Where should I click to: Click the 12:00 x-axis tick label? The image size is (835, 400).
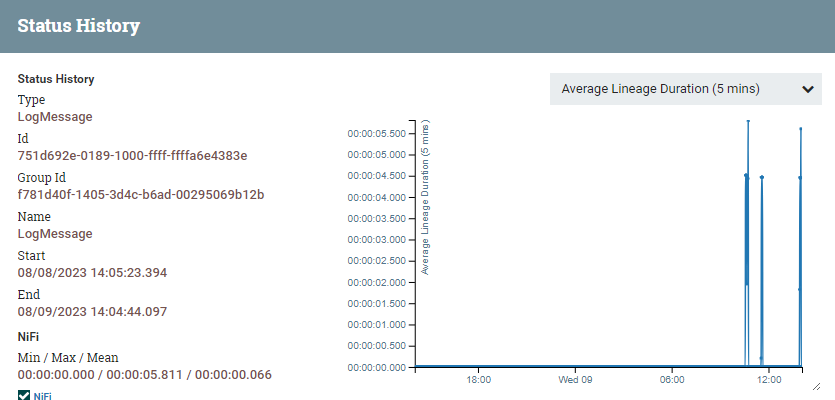tap(769, 380)
